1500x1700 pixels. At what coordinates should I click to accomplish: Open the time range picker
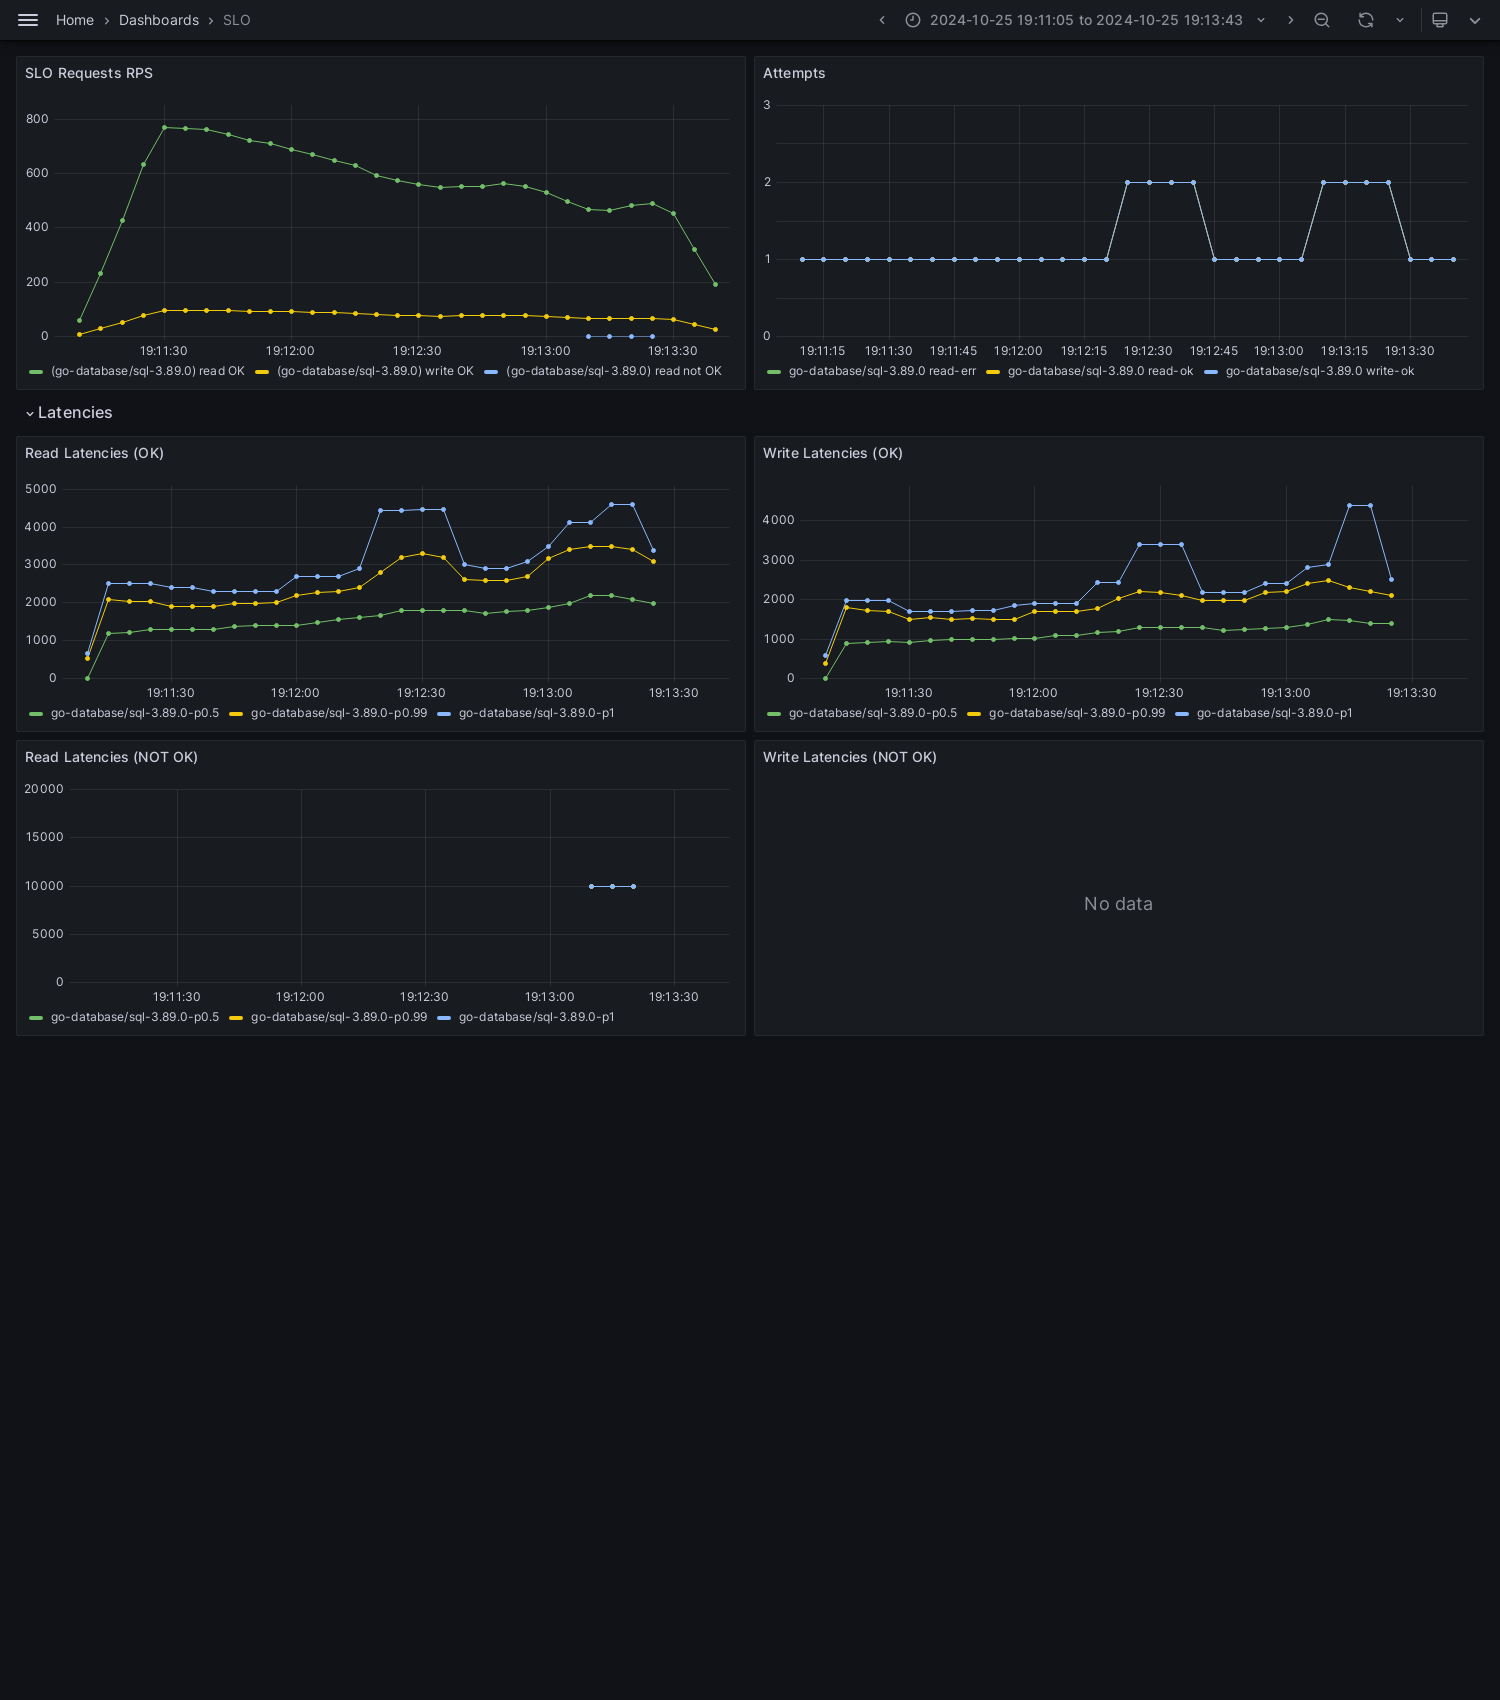pyautogui.click(x=1086, y=20)
